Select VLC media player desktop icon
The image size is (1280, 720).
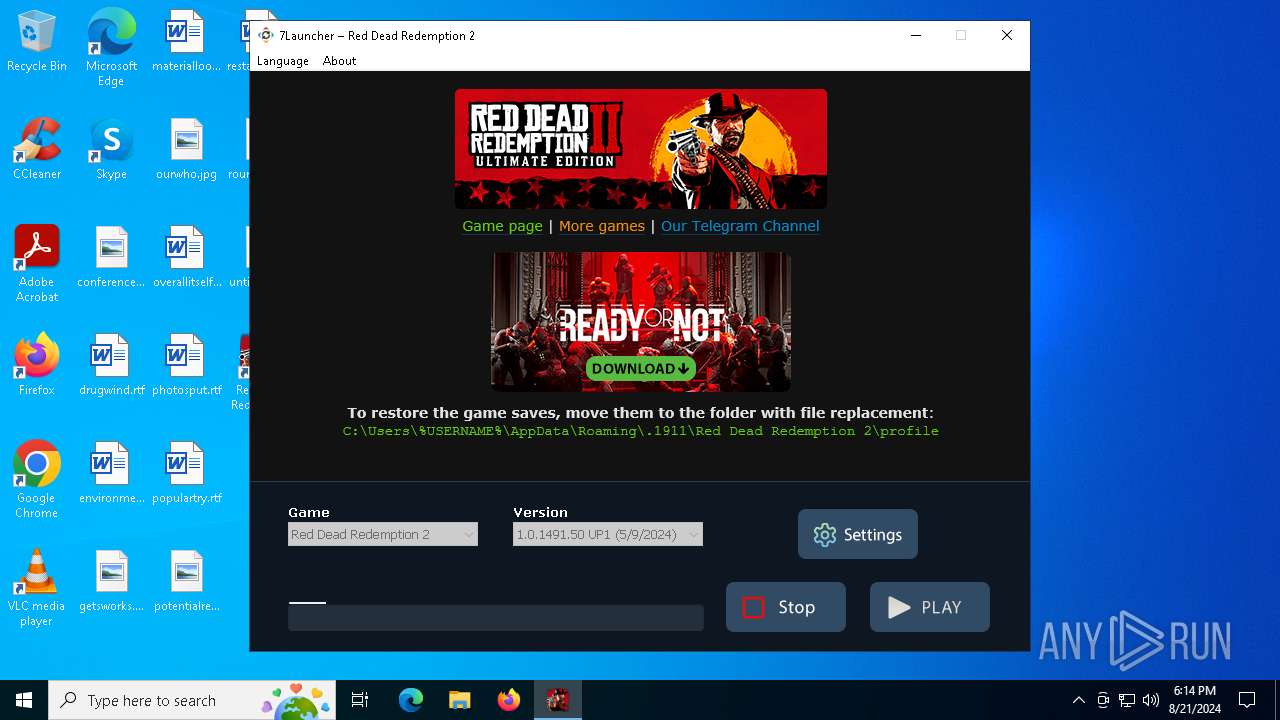click(x=37, y=588)
